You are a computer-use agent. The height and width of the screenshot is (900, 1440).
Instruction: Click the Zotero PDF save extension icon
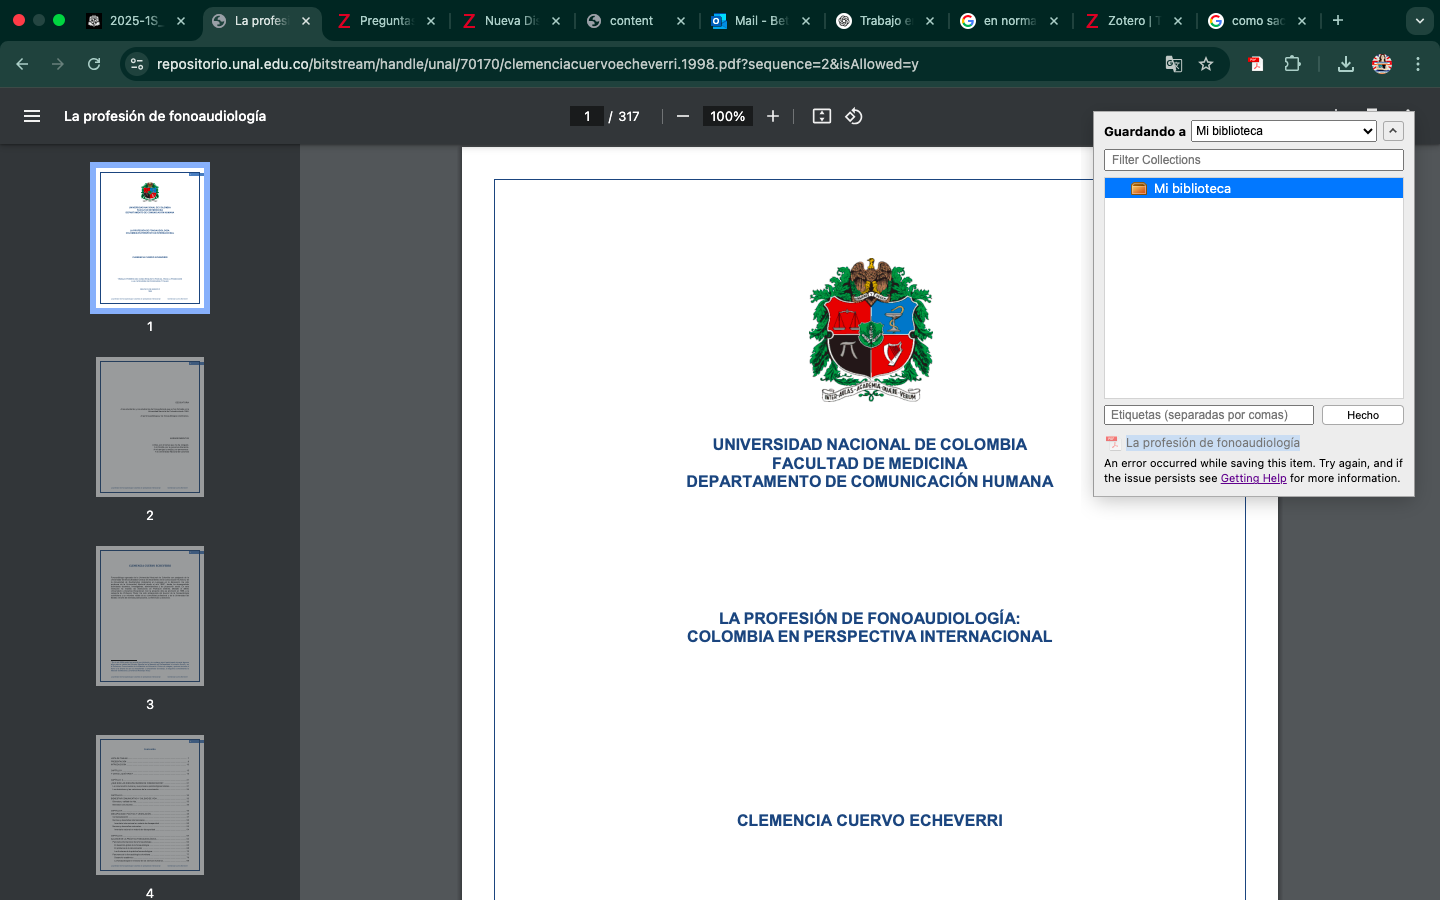(1256, 64)
